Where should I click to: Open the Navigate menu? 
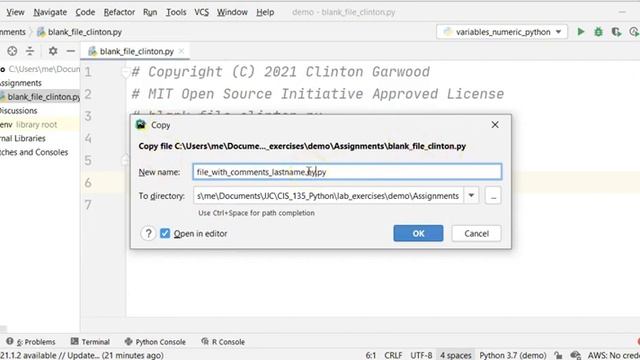pos(50,12)
